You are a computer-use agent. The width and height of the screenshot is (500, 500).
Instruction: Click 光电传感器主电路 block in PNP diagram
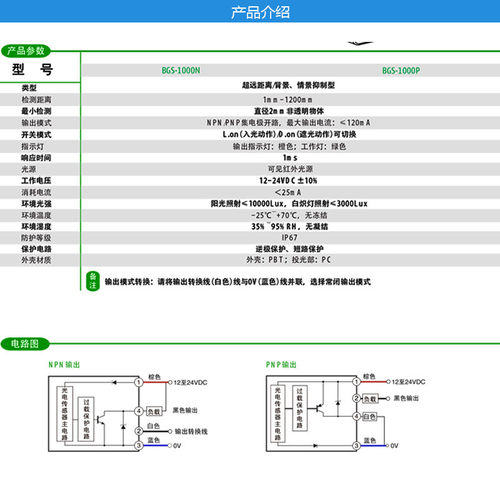point(278,414)
